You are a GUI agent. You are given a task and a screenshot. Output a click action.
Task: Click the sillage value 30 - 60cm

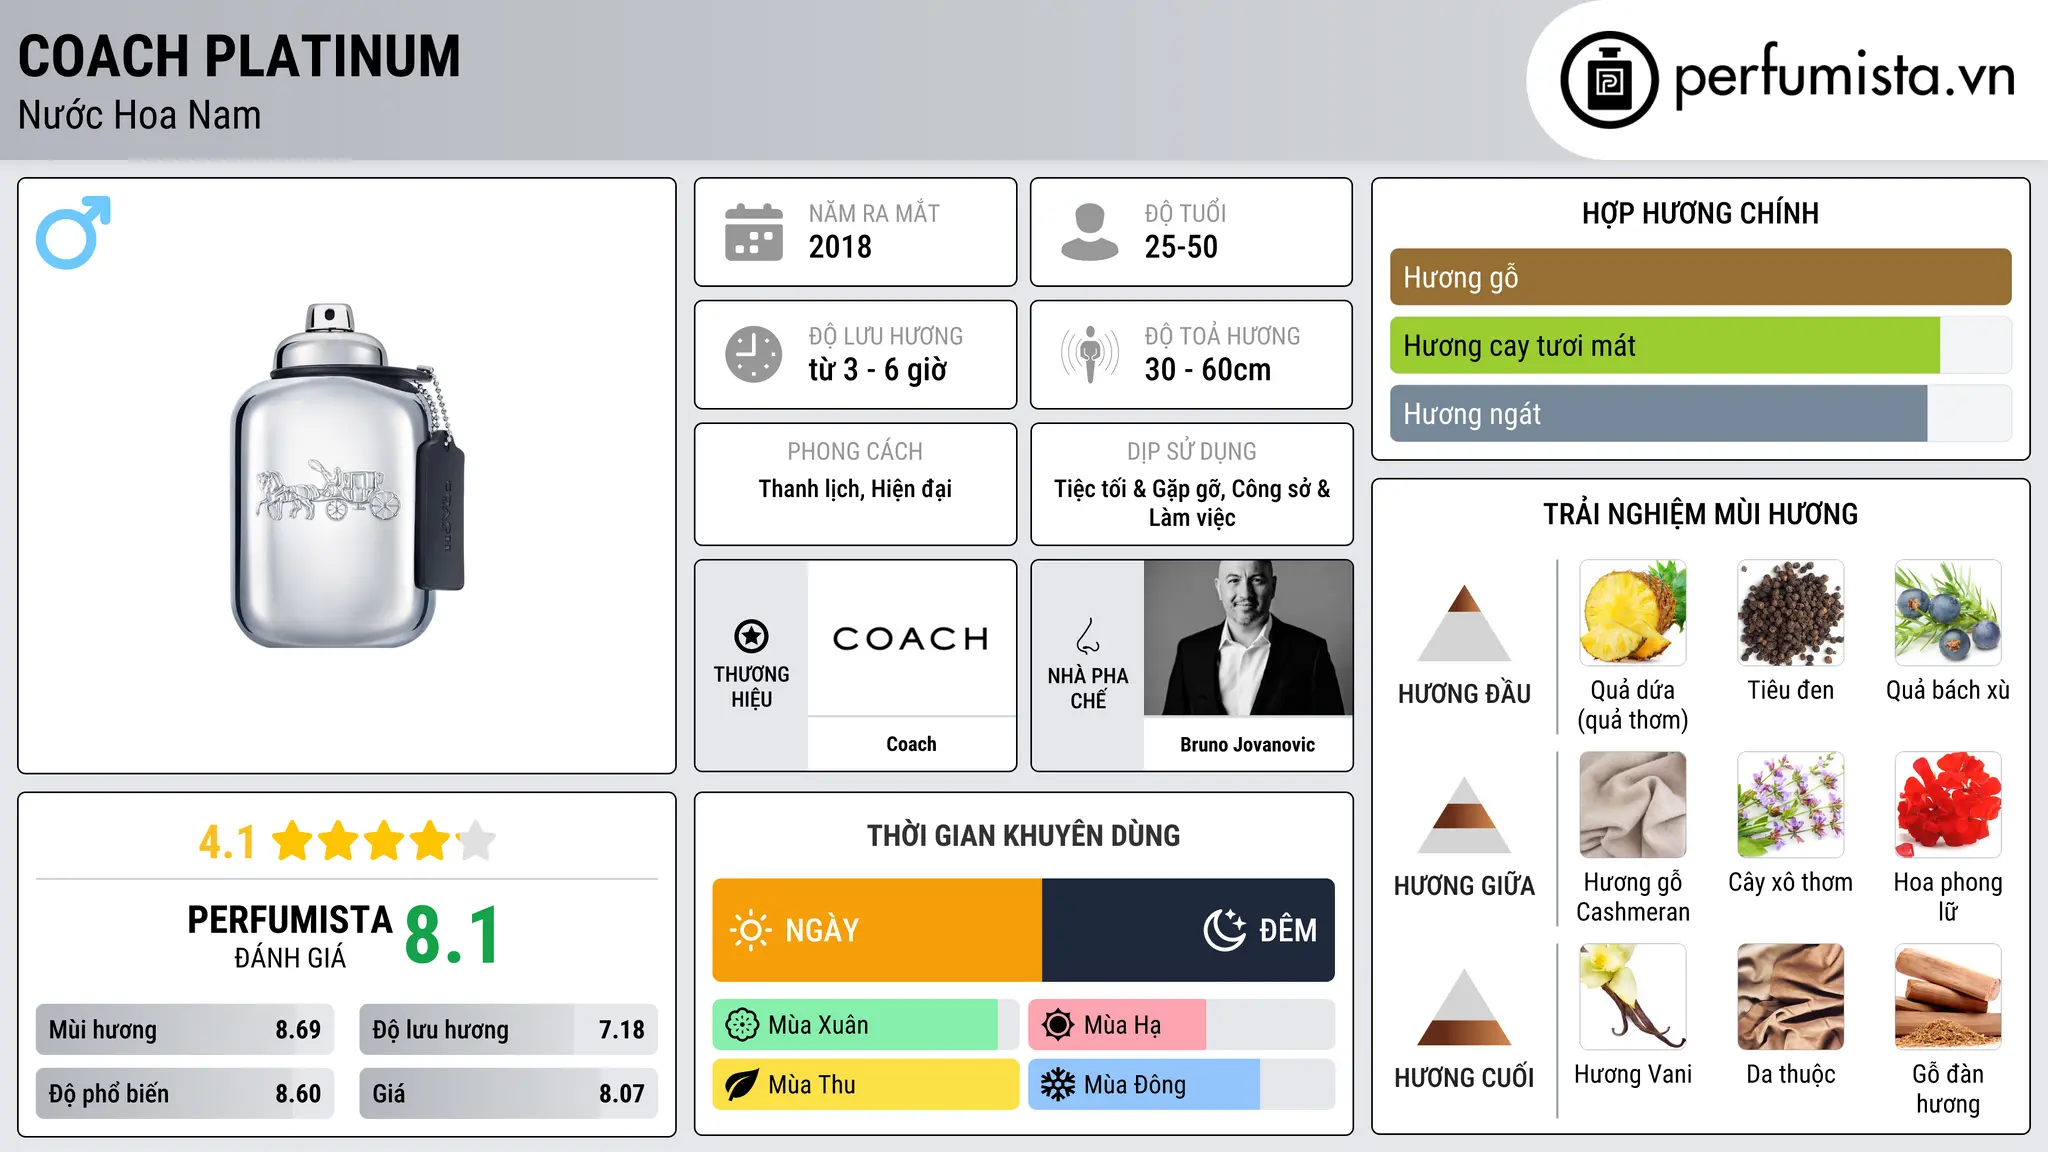pos(1208,370)
